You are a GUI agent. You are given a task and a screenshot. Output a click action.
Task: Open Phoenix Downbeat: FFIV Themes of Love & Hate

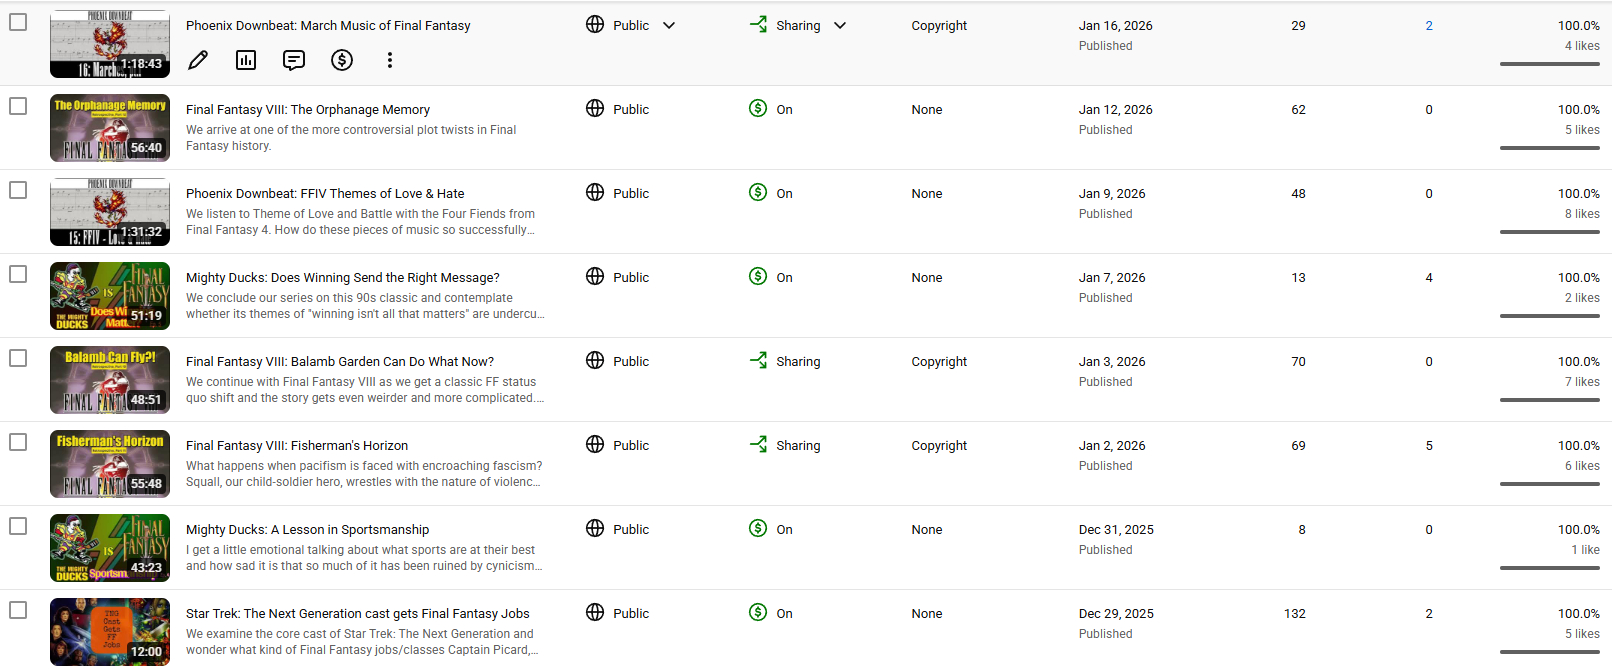tap(325, 194)
